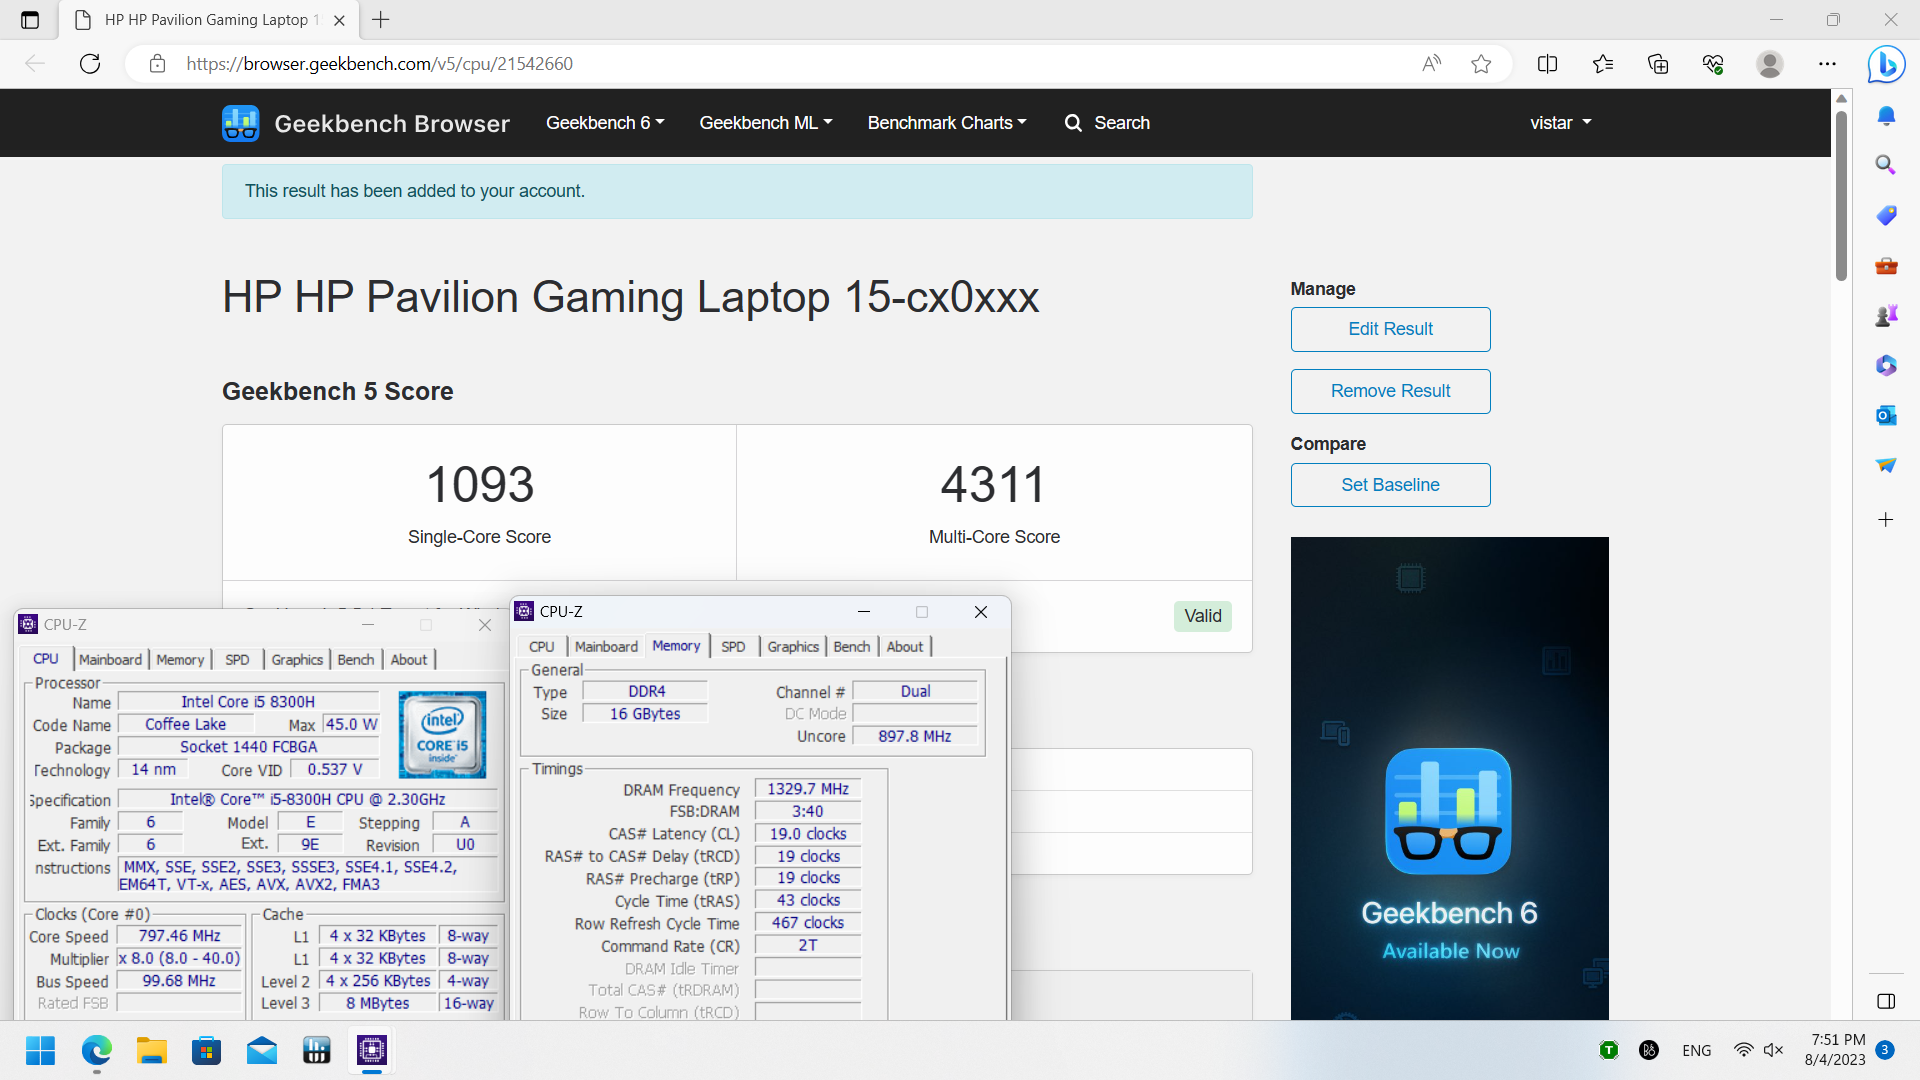The height and width of the screenshot is (1080, 1920).
Task: Open Shopping tag icon in sidebar
Action: coord(1886,215)
